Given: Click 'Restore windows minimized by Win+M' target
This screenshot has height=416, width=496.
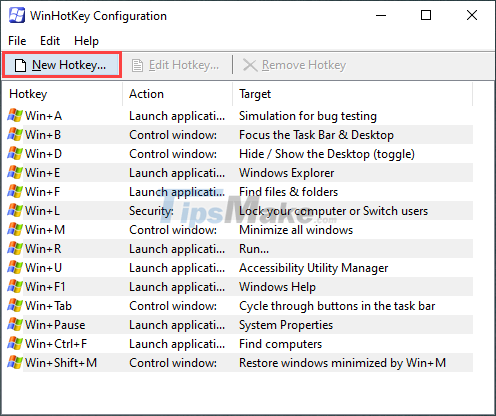Looking at the screenshot, I should click(x=343, y=363).
